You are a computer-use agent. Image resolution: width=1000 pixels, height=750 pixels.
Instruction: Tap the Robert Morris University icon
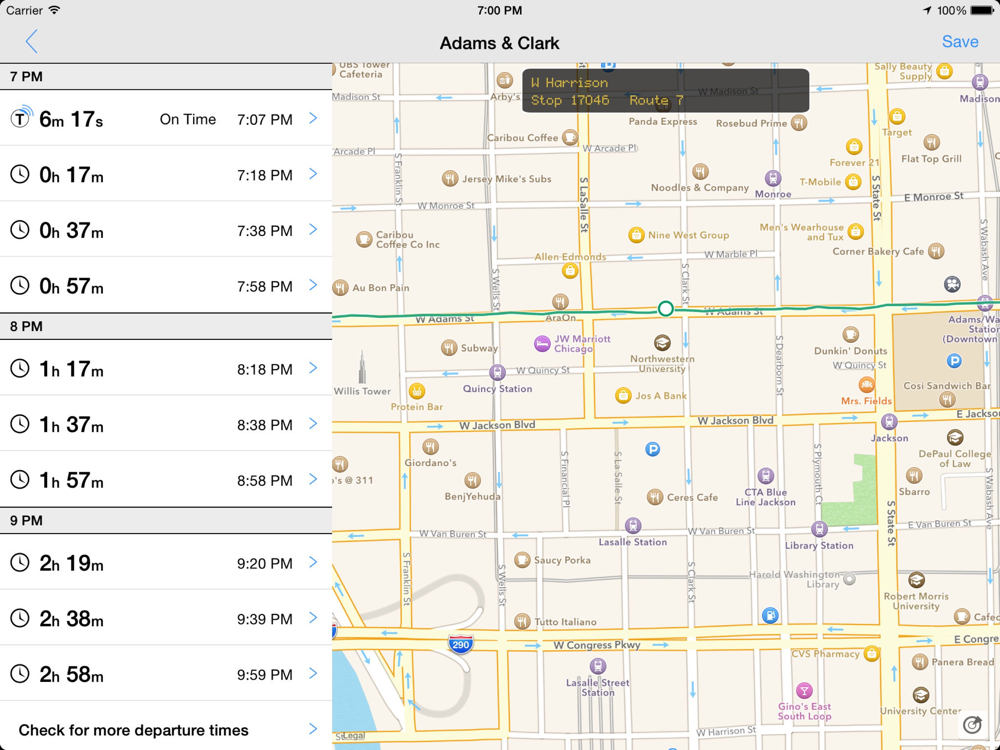coord(916,580)
